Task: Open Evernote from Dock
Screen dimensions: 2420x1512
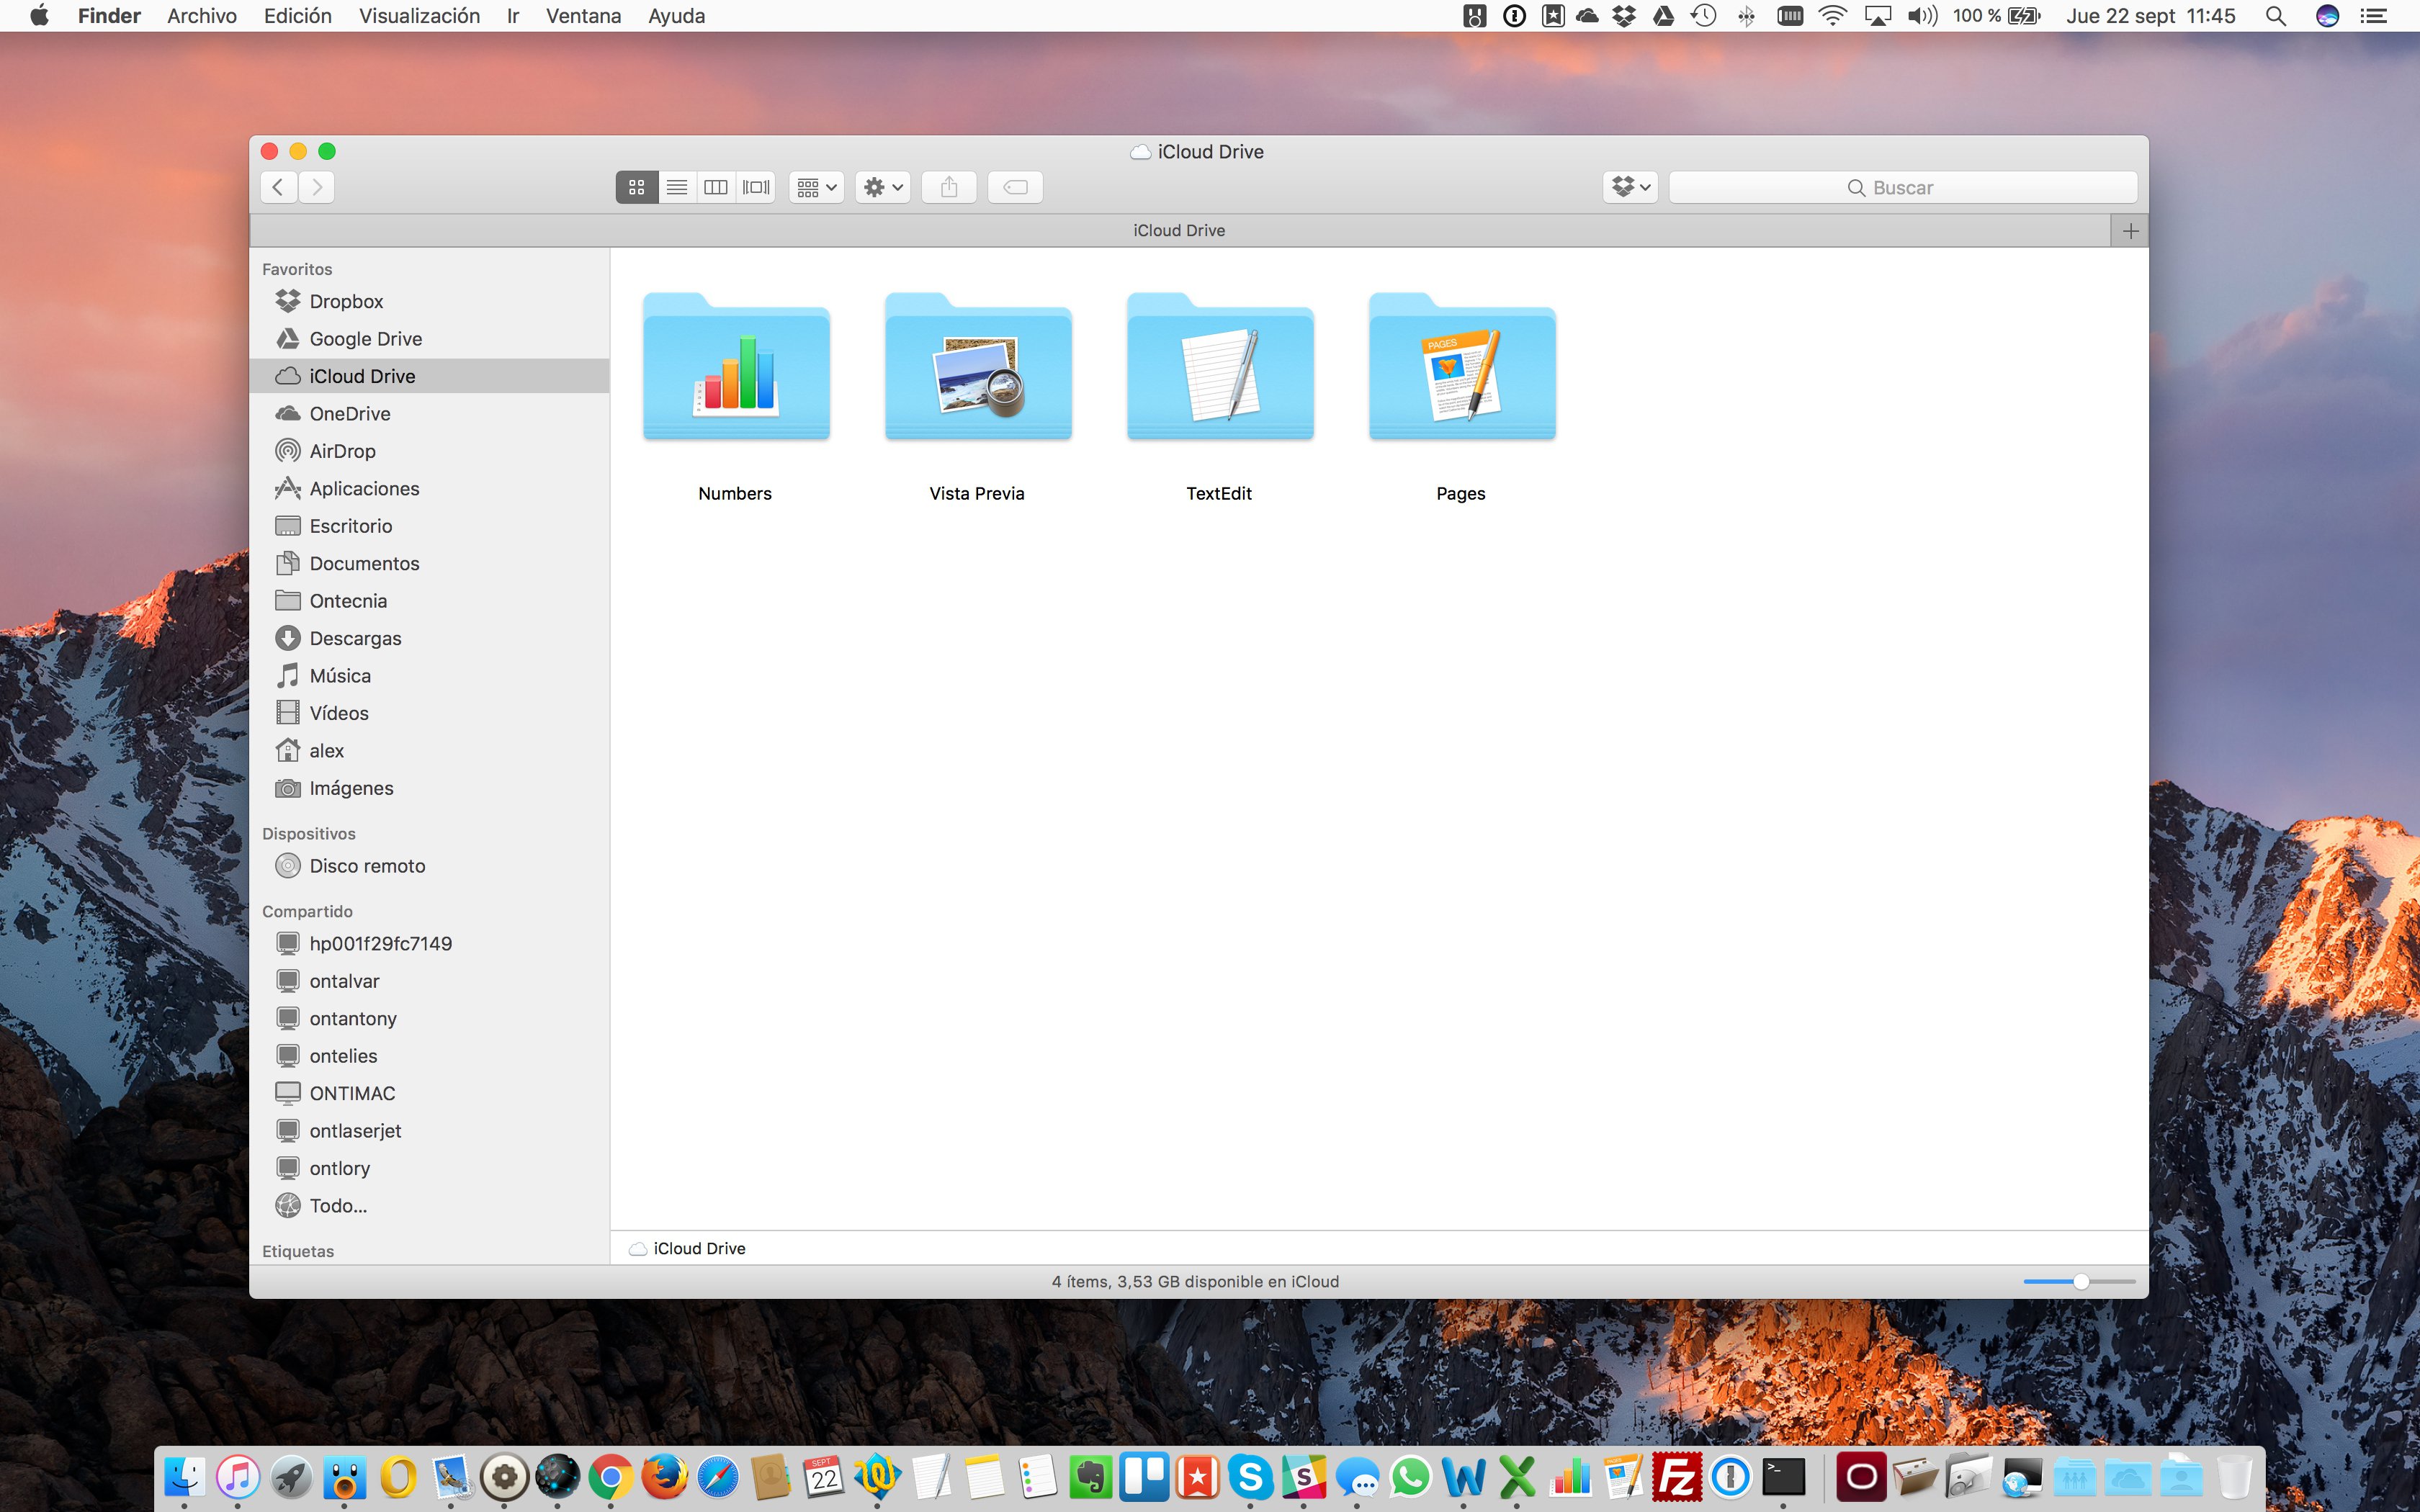Action: tap(1090, 1476)
